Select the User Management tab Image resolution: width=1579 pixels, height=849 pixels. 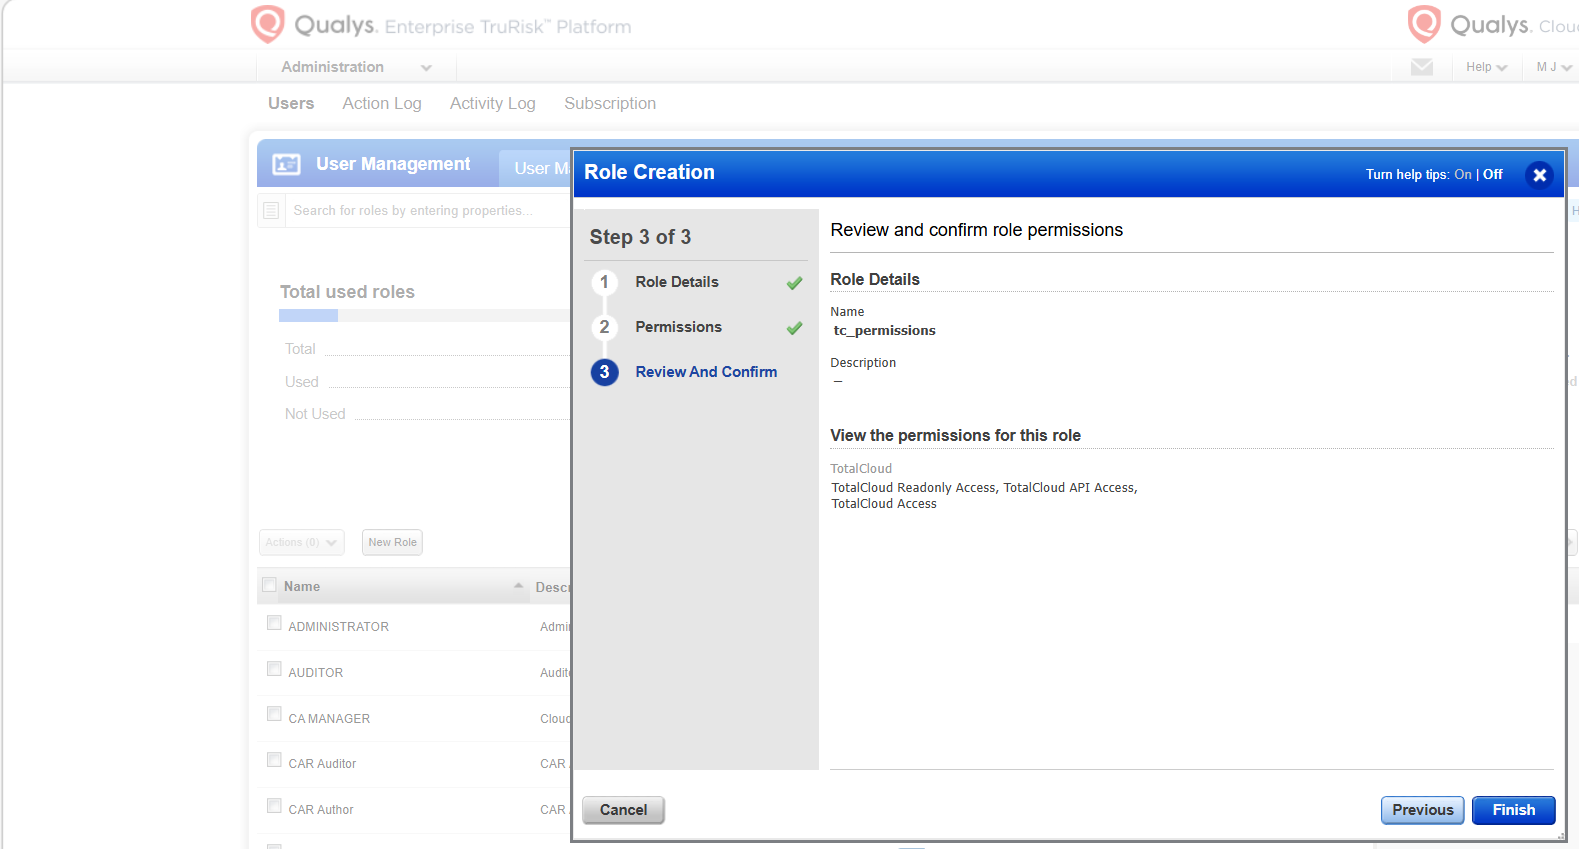coord(535,168)
